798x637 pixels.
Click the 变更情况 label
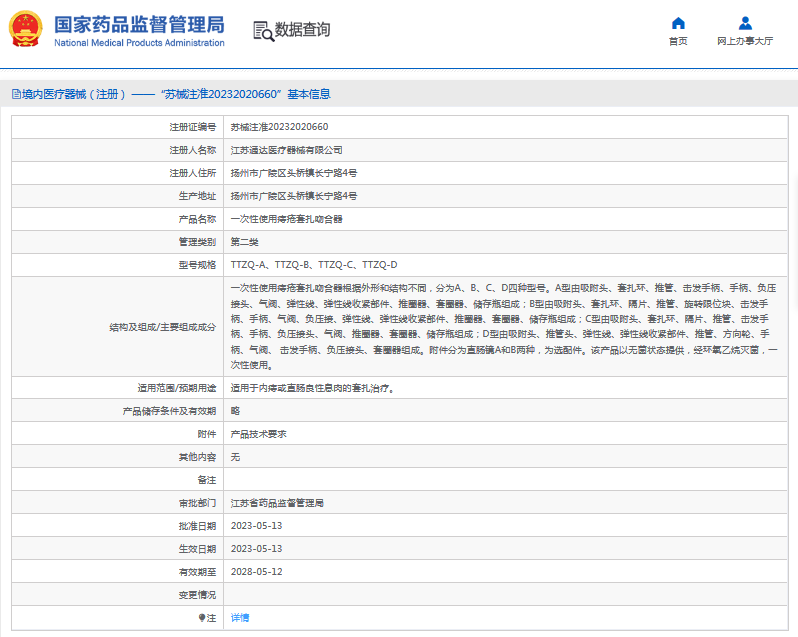point(197,595)
